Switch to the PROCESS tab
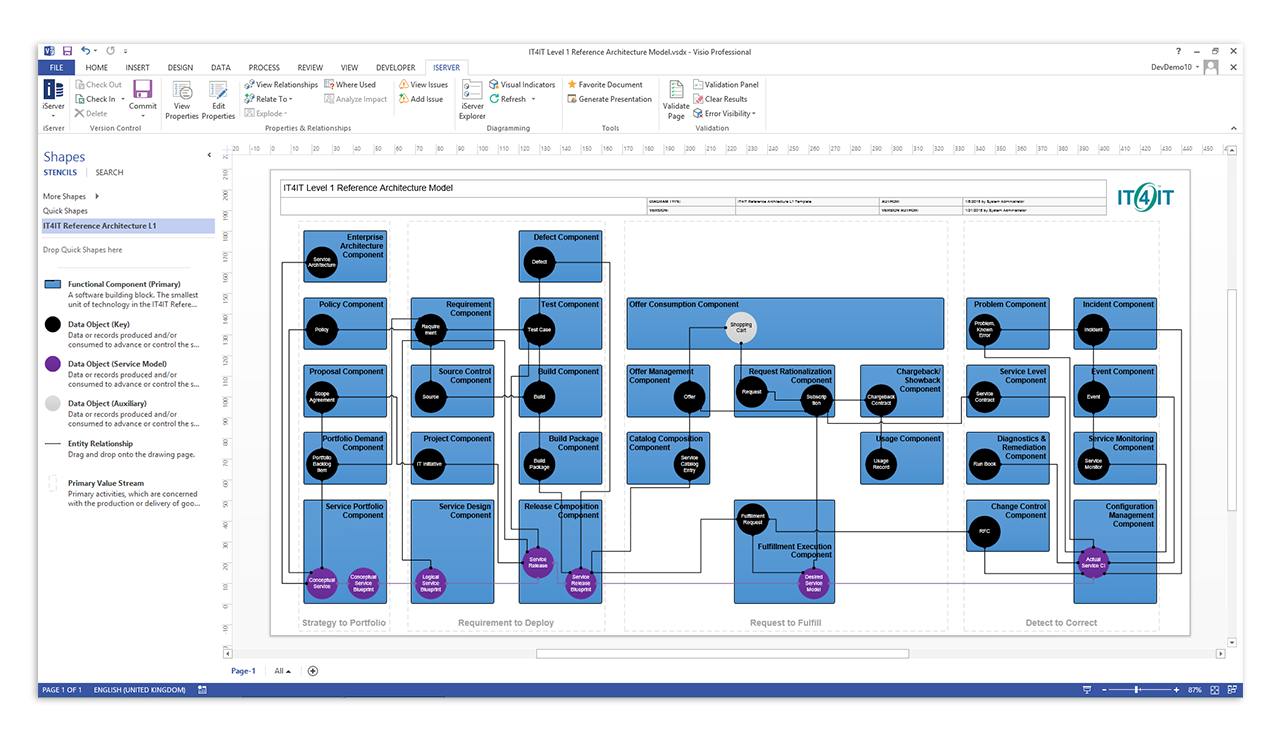 264,68
